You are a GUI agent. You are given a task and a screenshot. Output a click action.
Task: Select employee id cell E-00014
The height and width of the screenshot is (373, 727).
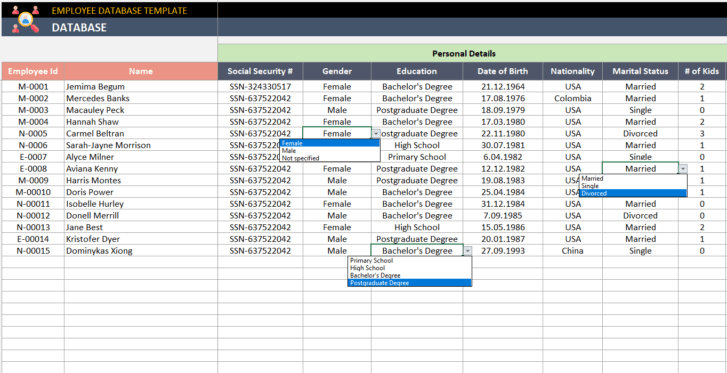[x=33, y=239]
